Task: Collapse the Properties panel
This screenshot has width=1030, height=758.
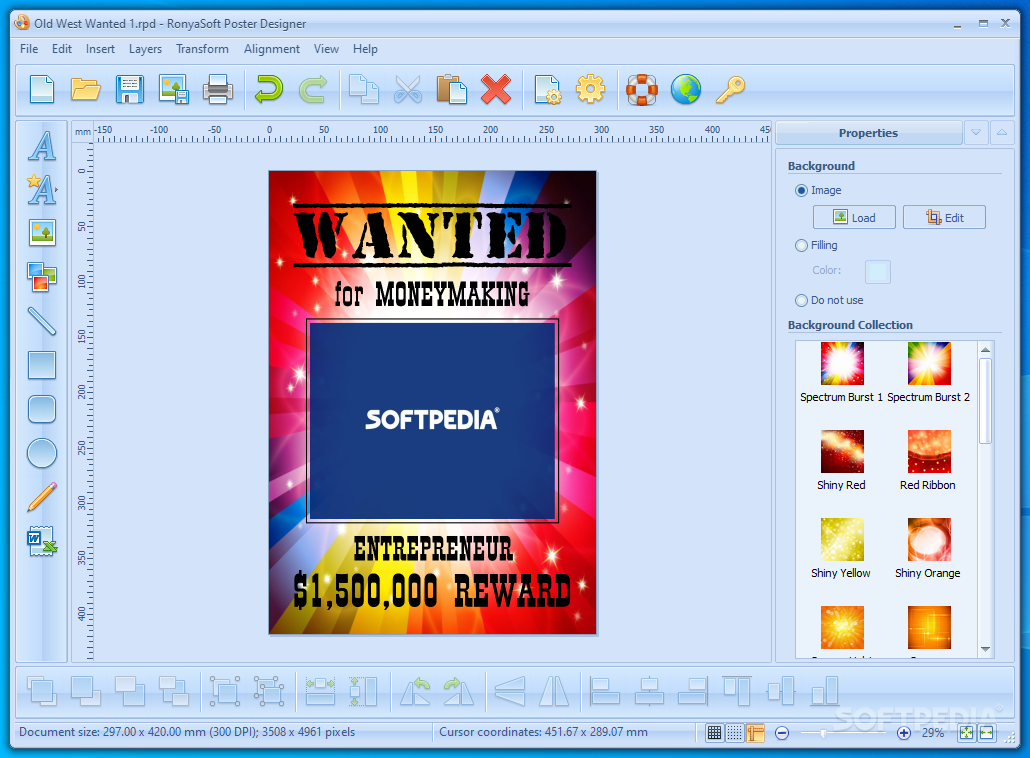Action: click(x=1001, y=132)
